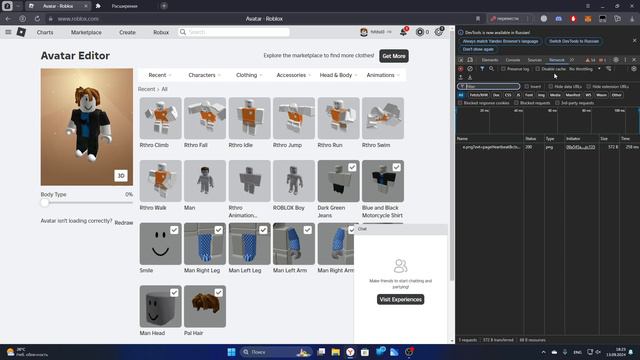Select the Rthro Climb animation thumbnail
Viewport: 640px width, 360px height.
pyautogui.click(x=160, y=118)
